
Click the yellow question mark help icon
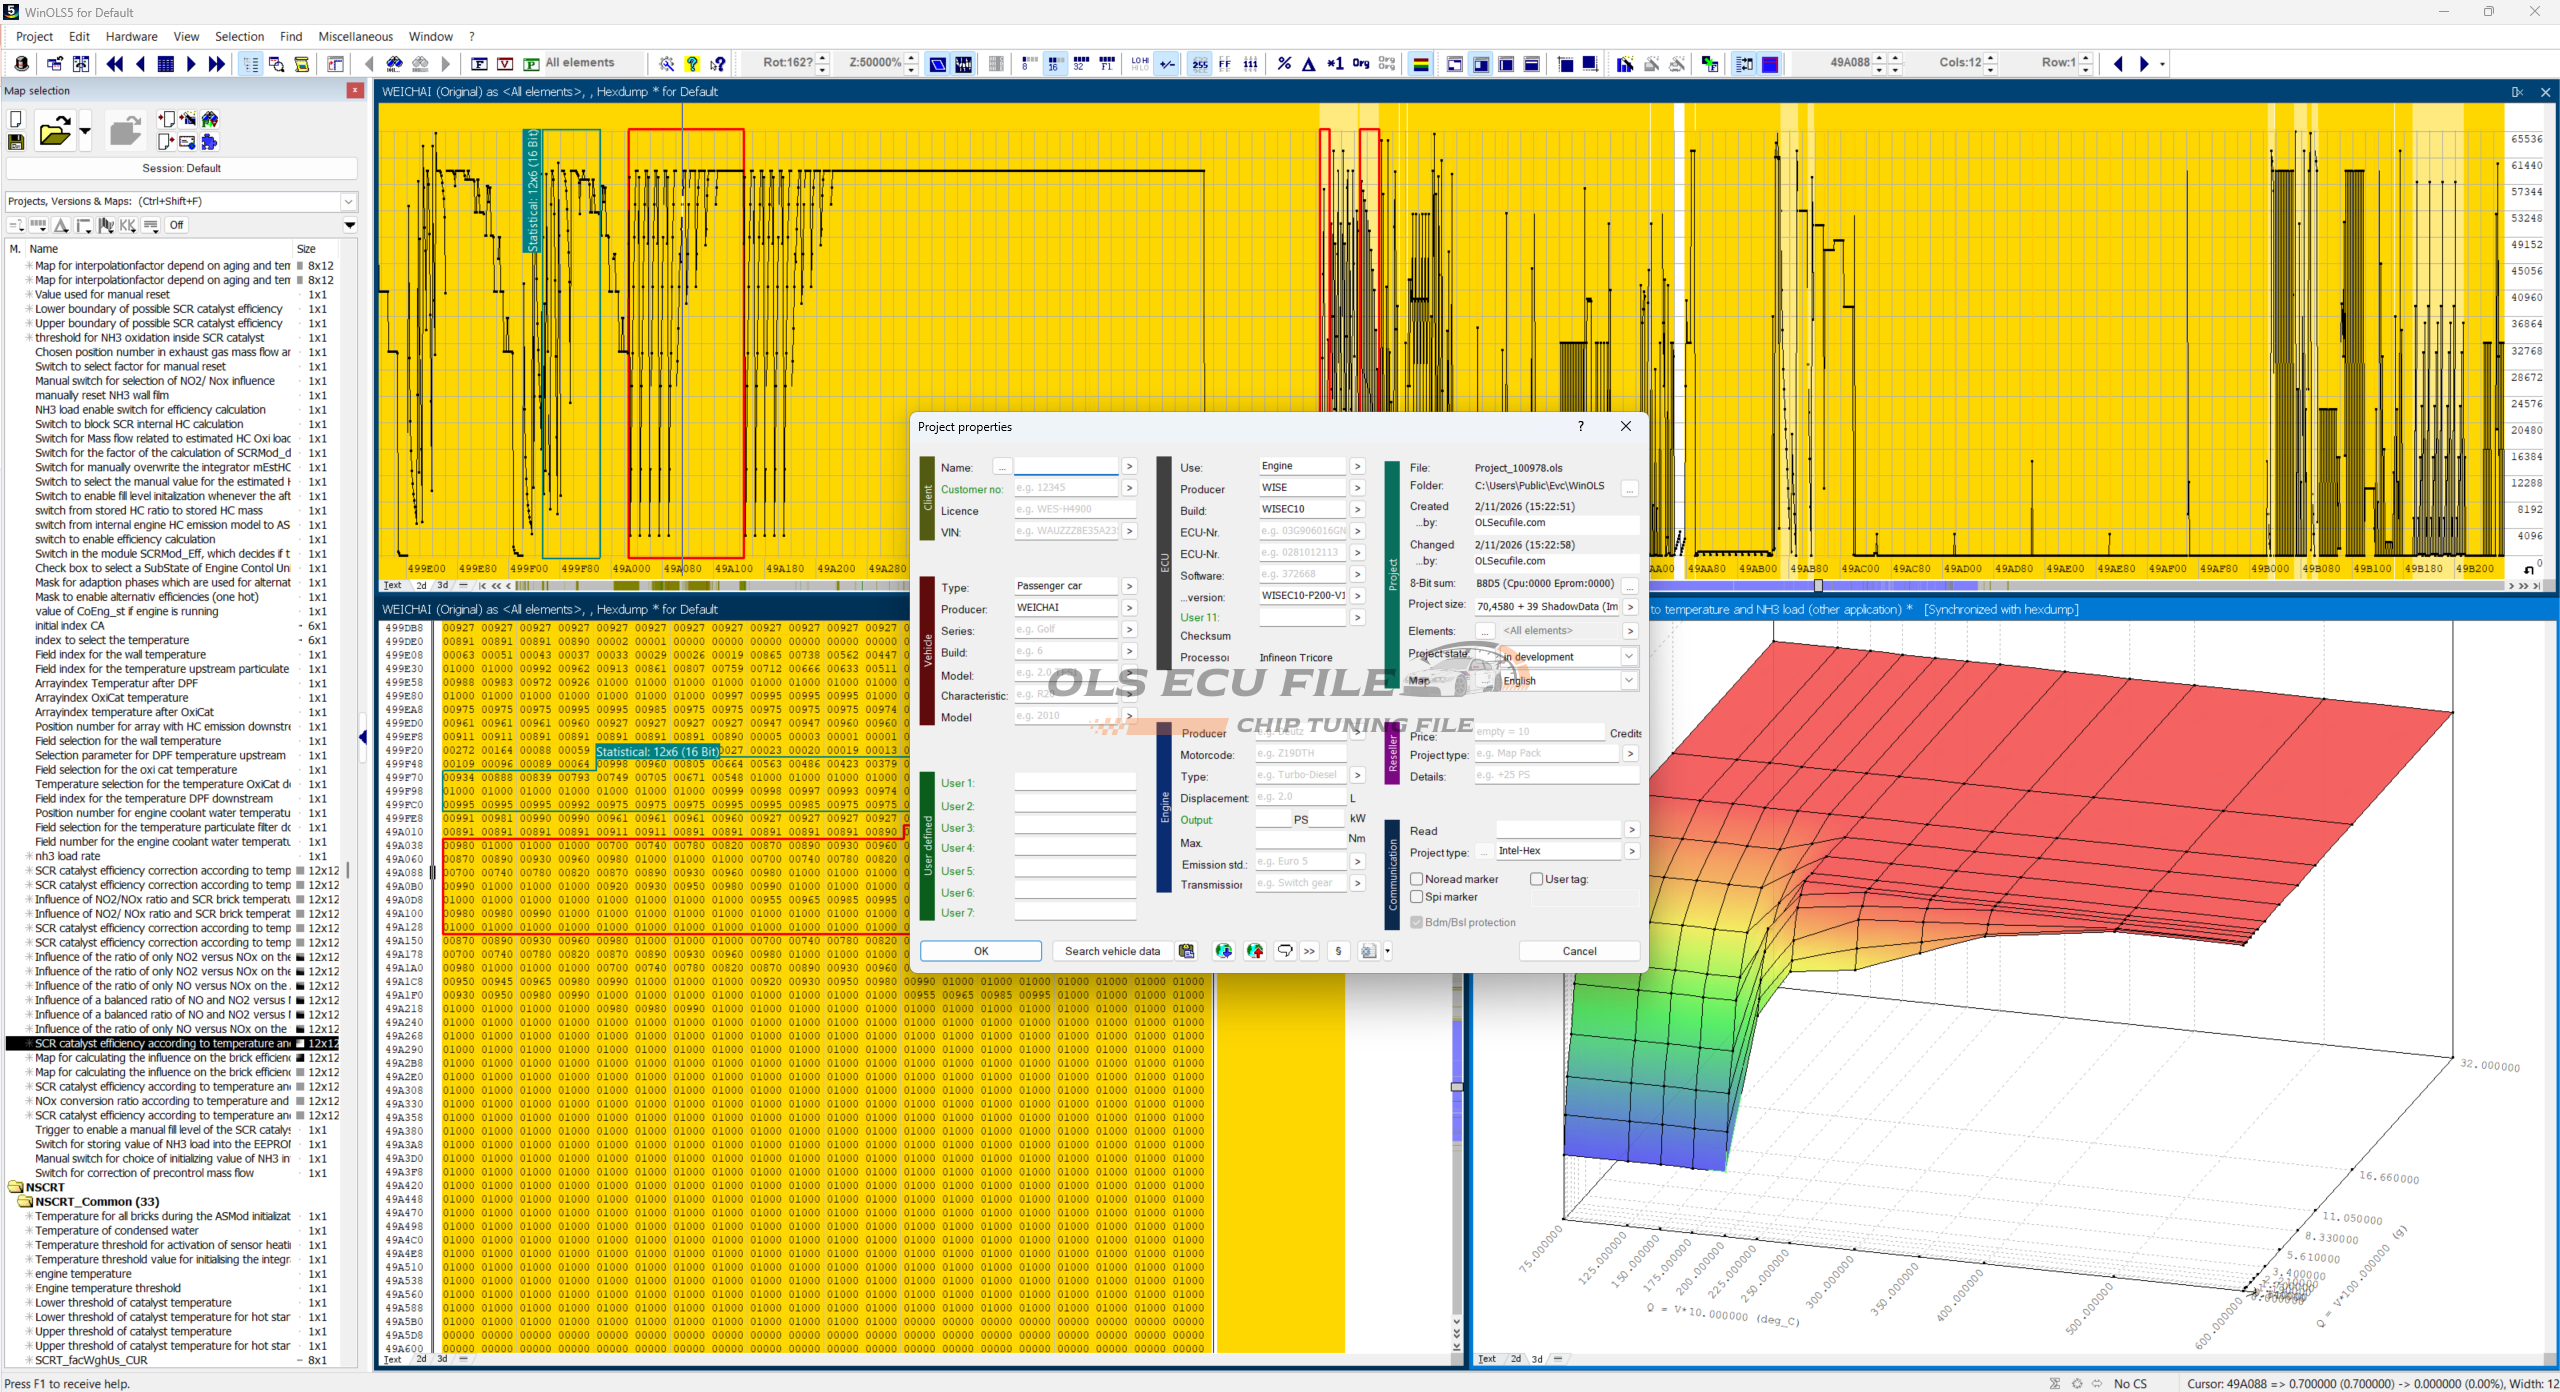692,64
